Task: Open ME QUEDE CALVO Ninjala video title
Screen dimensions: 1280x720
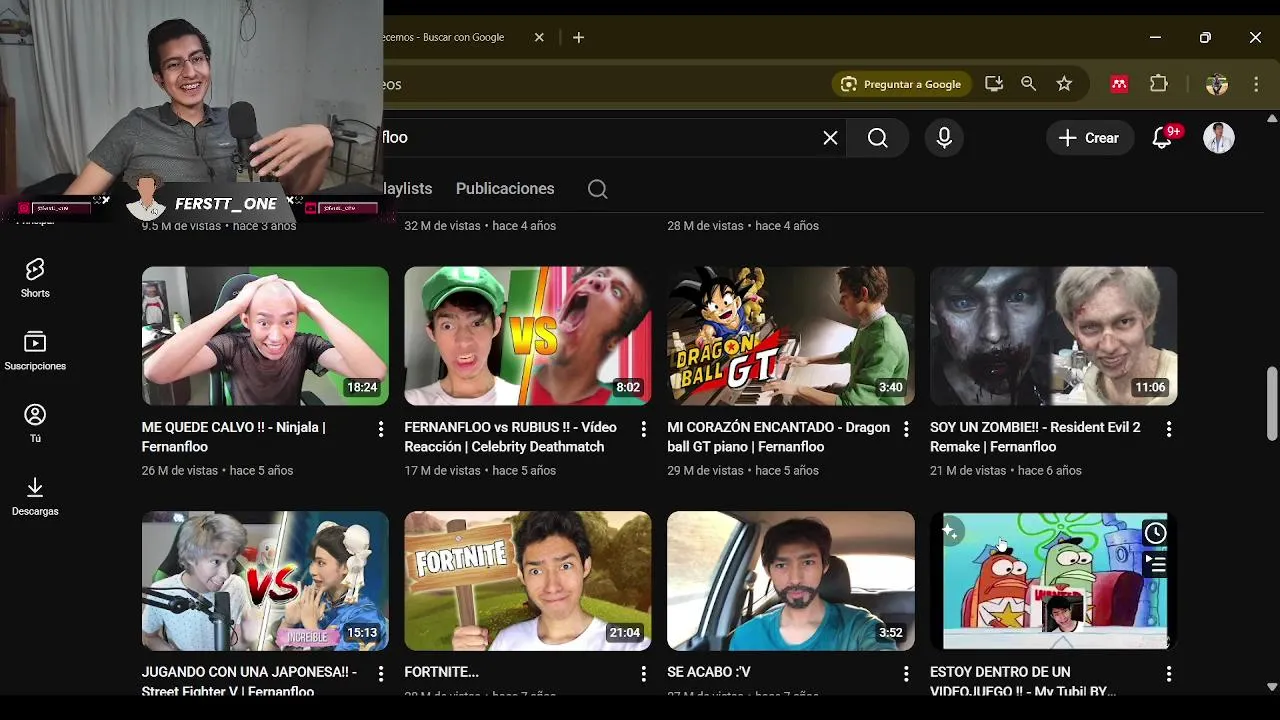Action: pos(233,437)
